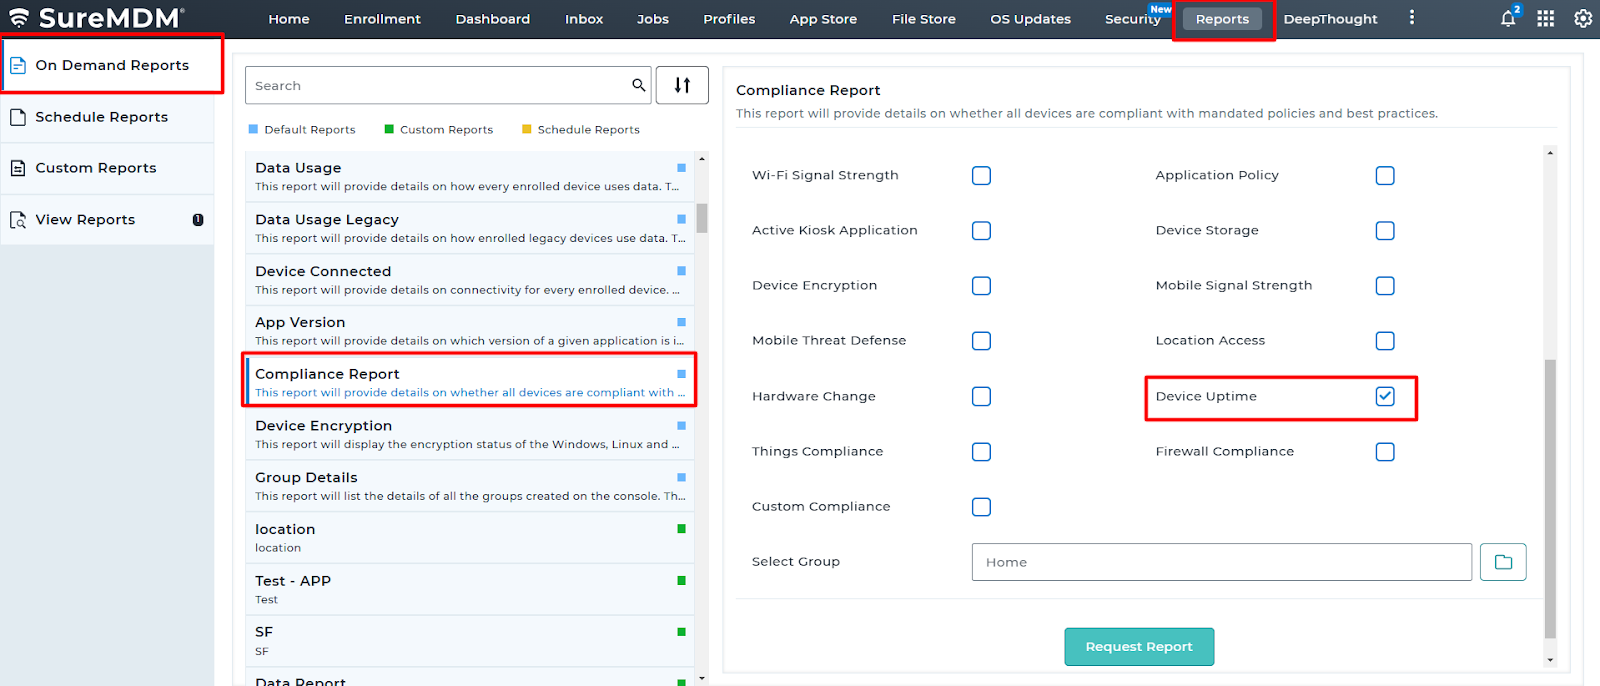Image resolution: width=1600 pixels, height=686 pixels.
Task: Click the compliance panel scrollbar thumb
Action: 1550,498
